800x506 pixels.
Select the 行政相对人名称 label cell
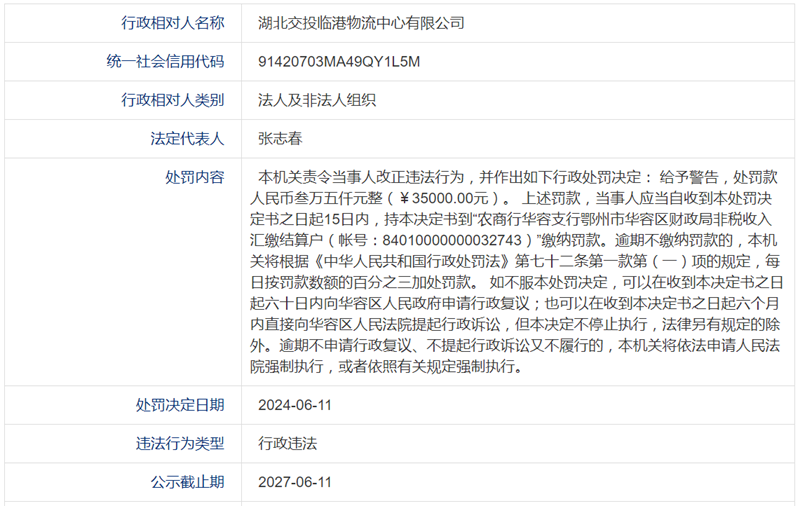click(x=172, y=22)
